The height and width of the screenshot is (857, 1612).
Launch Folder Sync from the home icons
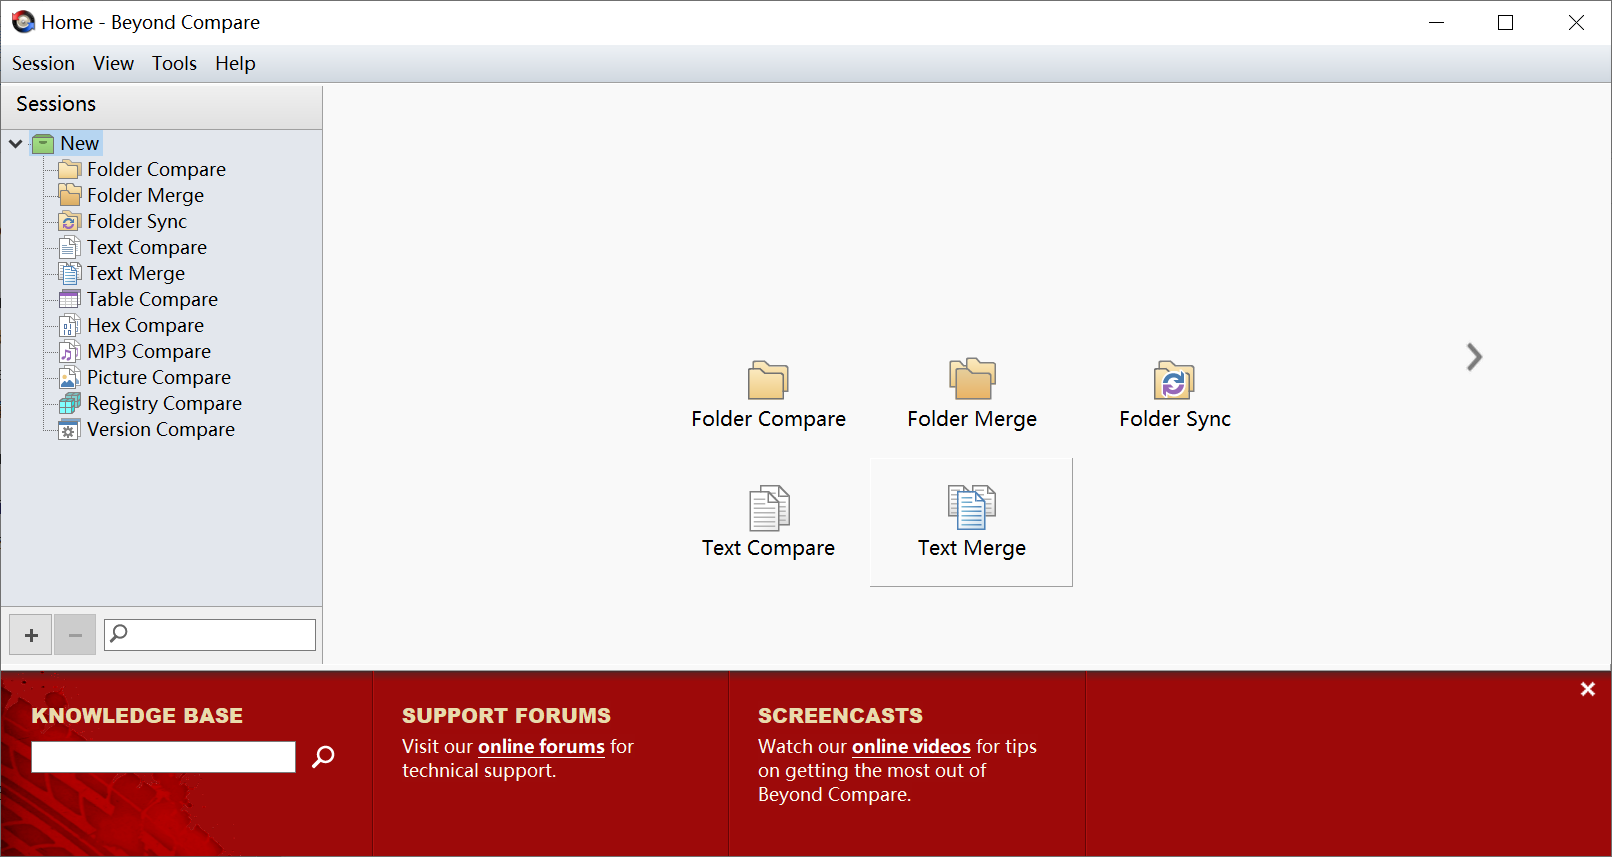coord(1175,395)
